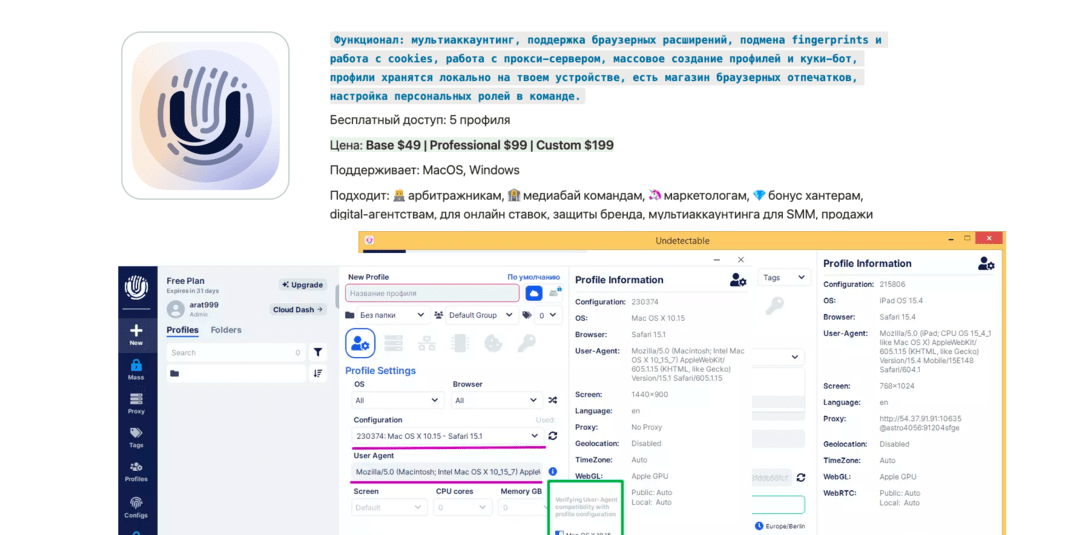Switch to the Folders tab

pos(226,330)
